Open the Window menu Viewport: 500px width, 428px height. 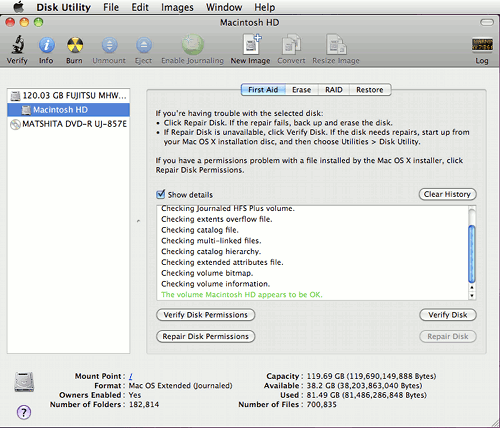click(224, 7)
